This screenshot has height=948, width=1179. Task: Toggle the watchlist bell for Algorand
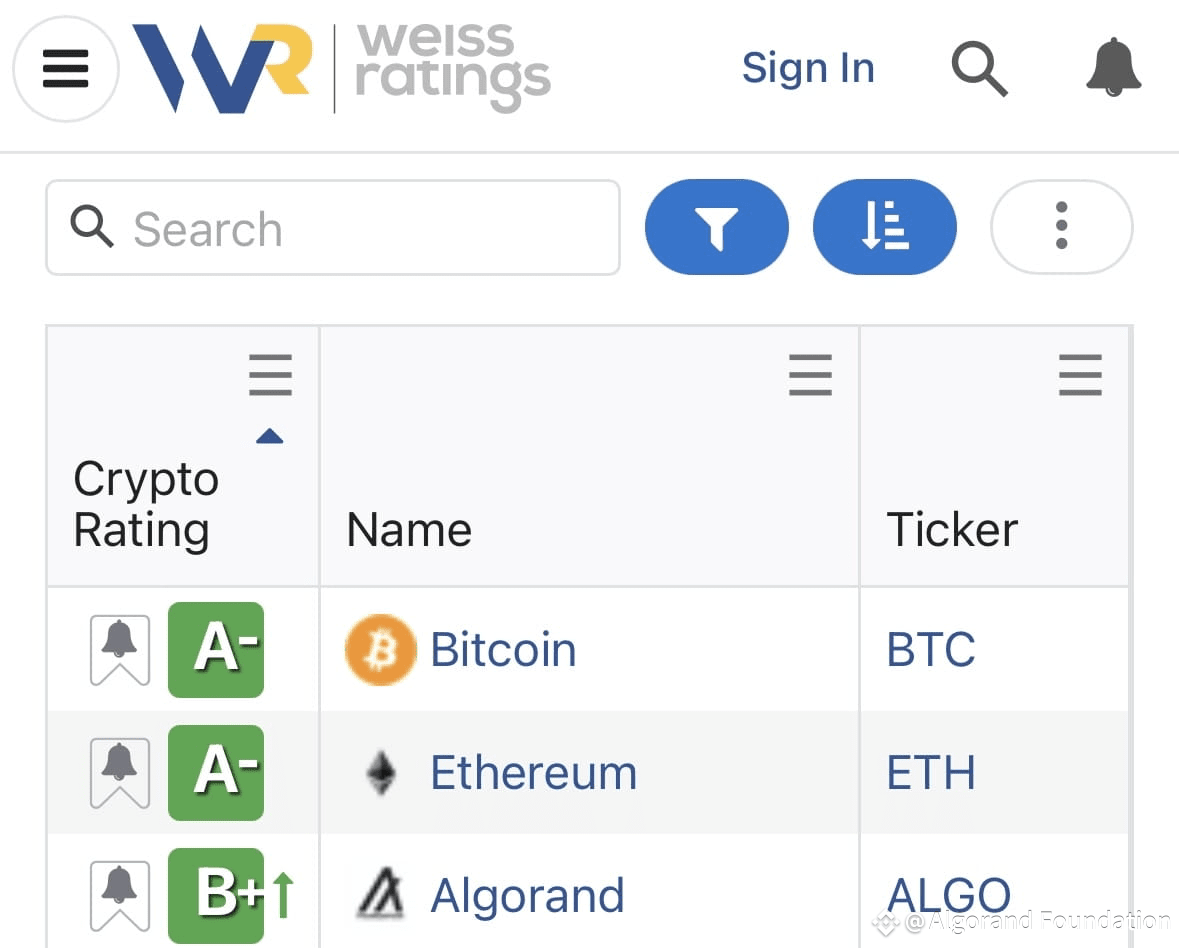[119, 893]
